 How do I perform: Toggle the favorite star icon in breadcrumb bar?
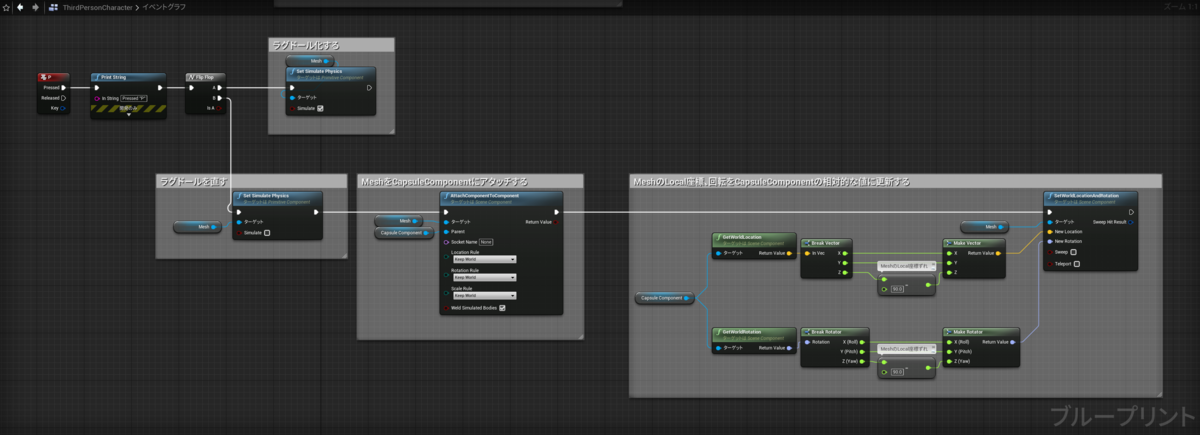click(x=8, y=7)
